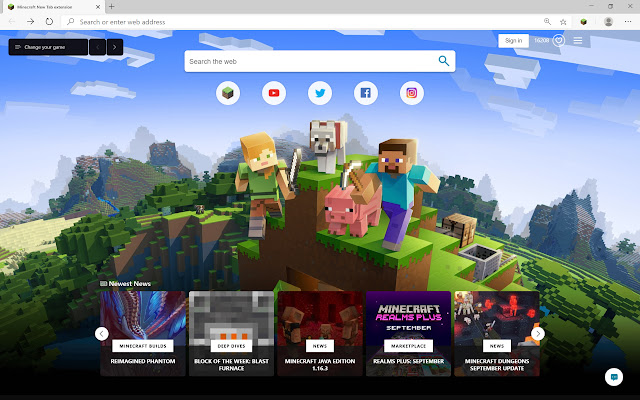This screenshot has width=640, height=400.
Task: Close the Minecraft New Tab extension tab
Action: click(x=98, y=7)
